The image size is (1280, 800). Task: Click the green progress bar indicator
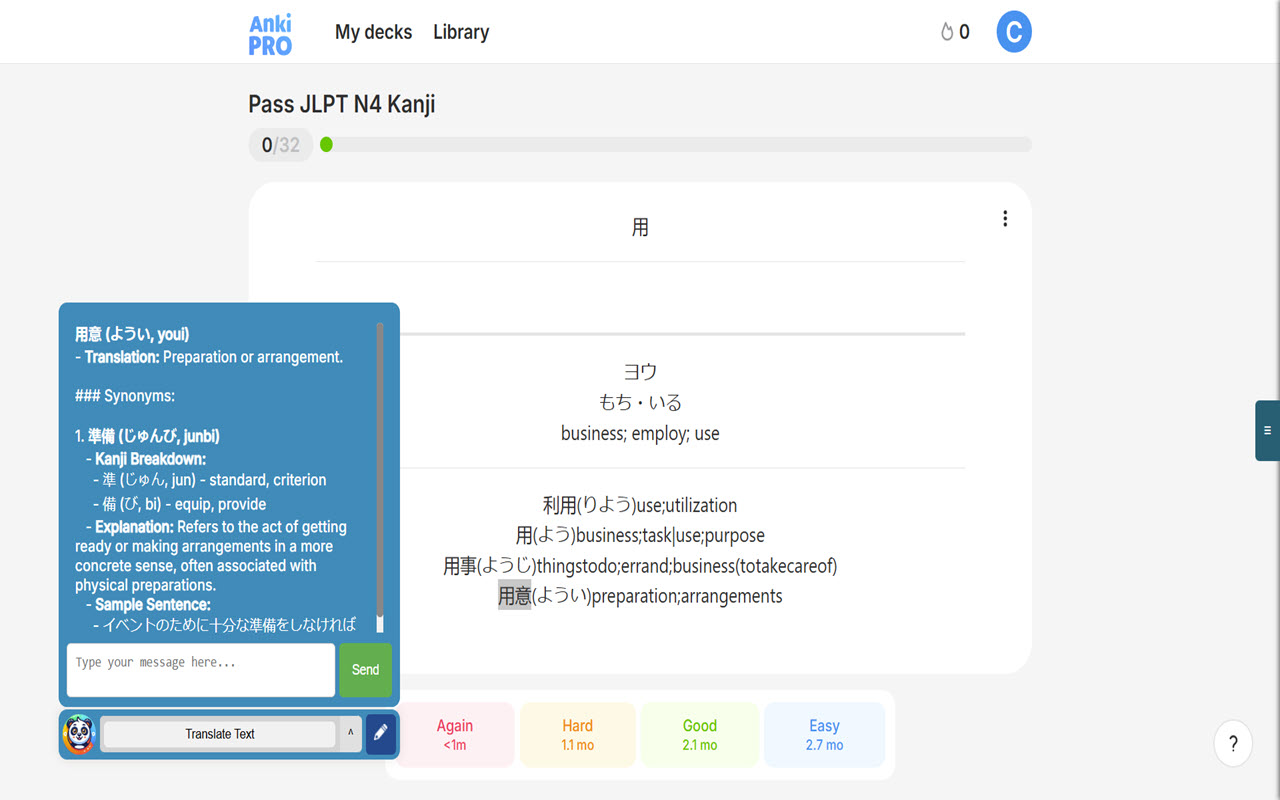pyautogui.click(x=326, y=144)
